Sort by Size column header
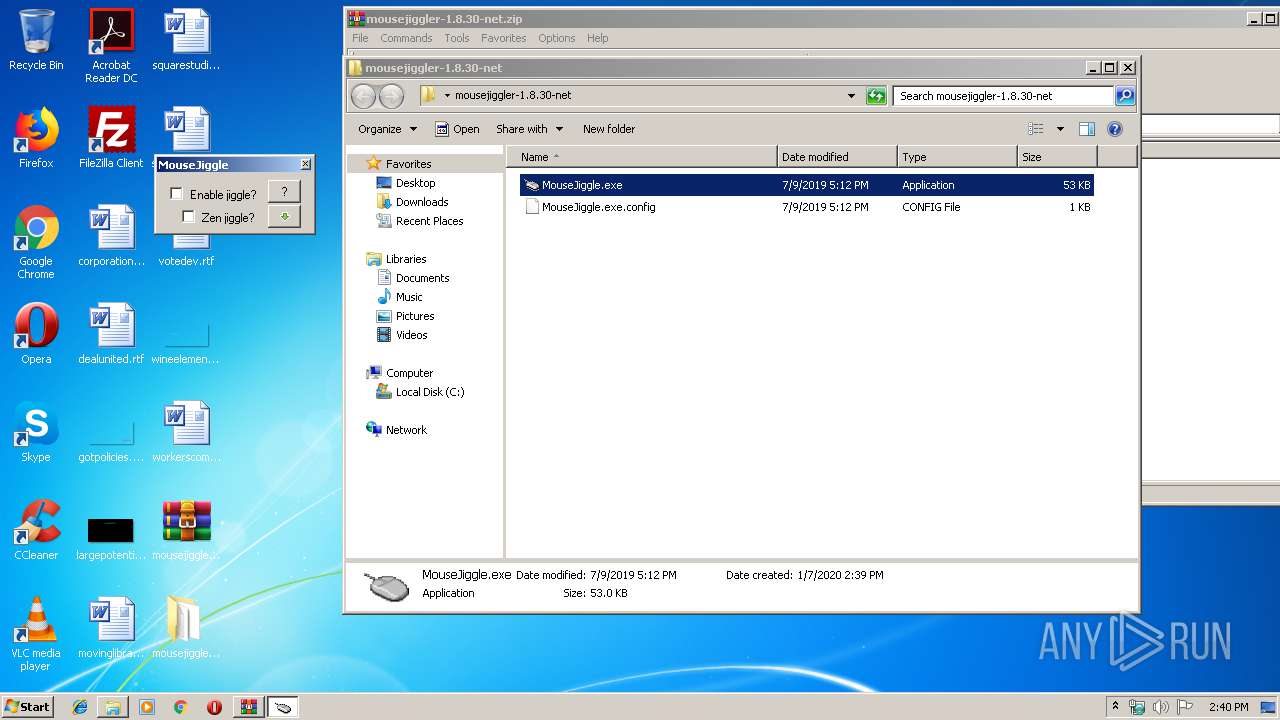 pyautogui.click(x=1057, y=157)
